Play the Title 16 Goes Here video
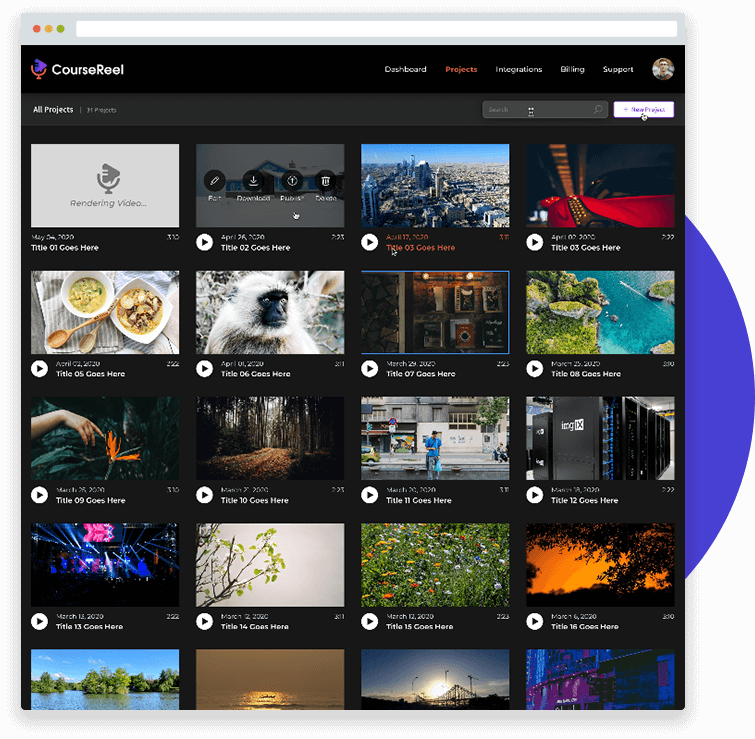Image resolution: width=755 pixels, height=739 pixels. (534, 622)
